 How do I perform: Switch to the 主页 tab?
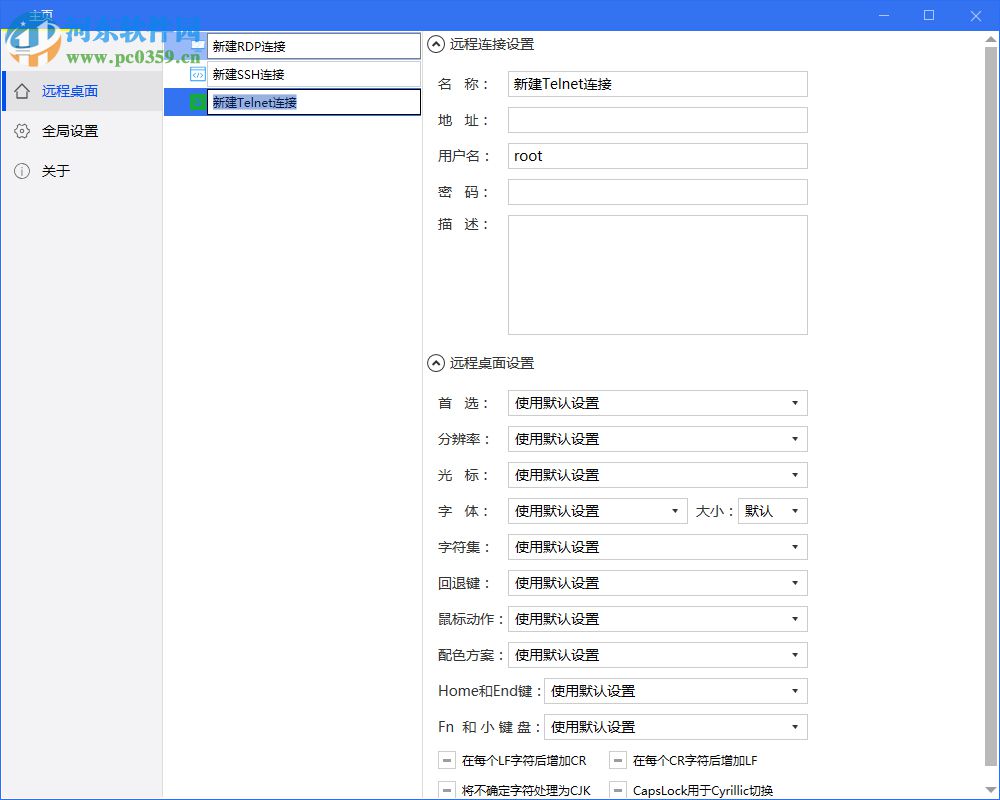[42, 15]
